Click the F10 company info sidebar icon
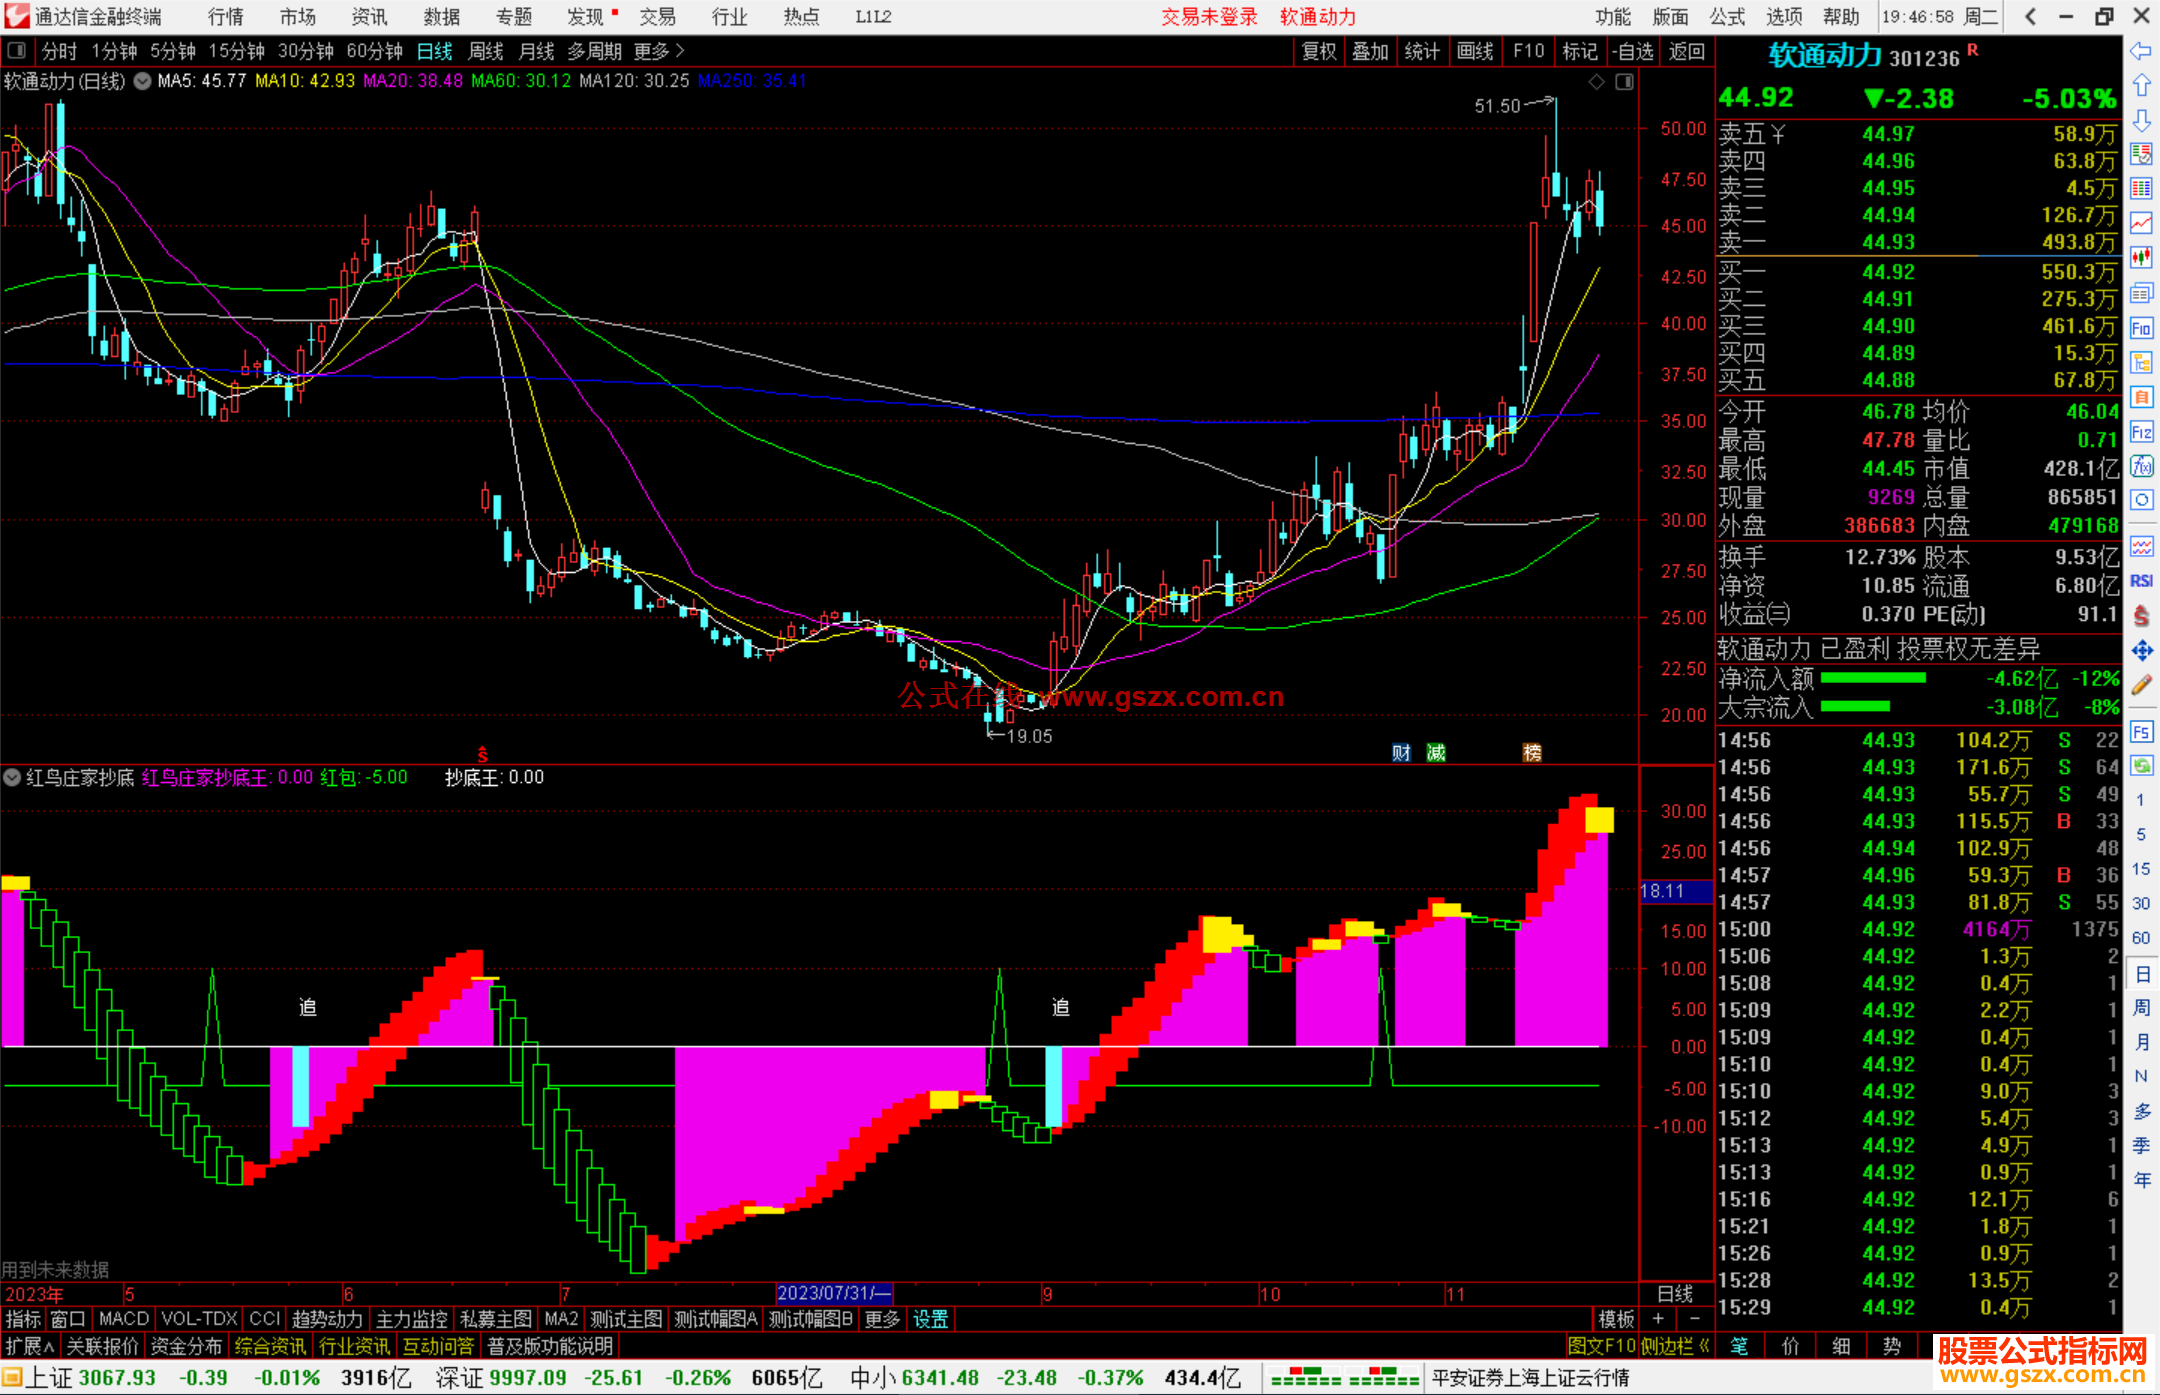 click(2141, 329)
